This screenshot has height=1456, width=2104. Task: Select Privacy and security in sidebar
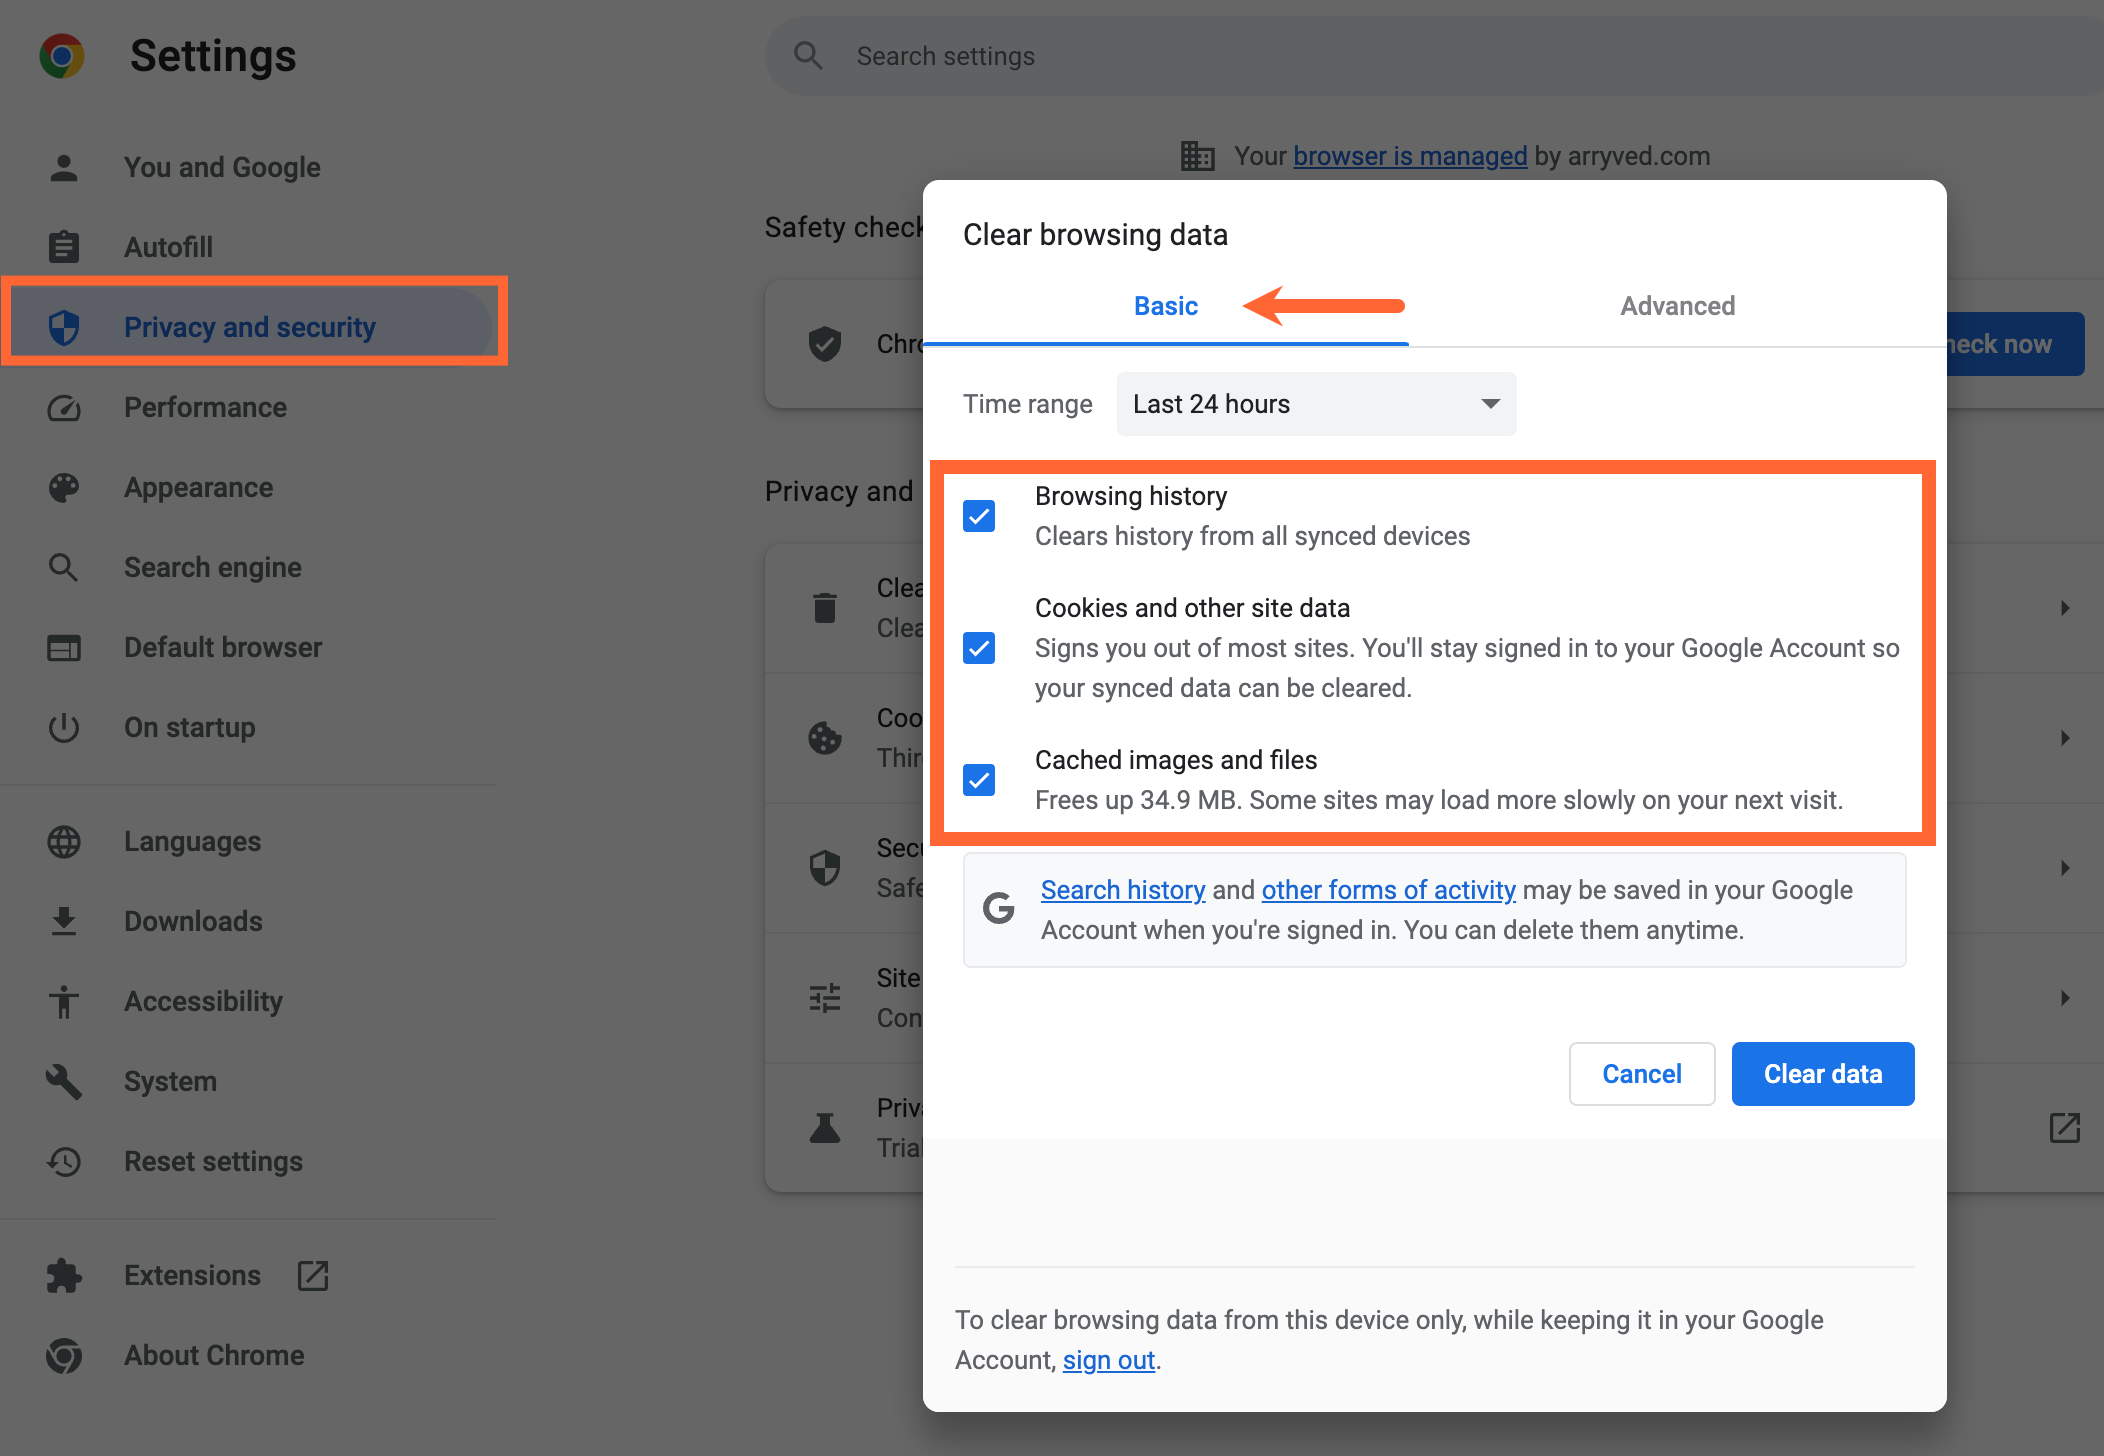(x=250, y=327)
